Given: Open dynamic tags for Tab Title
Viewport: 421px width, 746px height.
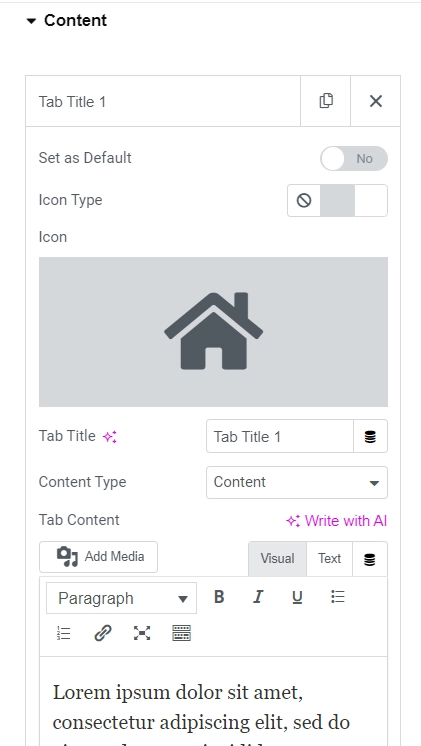Looking at the screenshot, I should point(371,436).
